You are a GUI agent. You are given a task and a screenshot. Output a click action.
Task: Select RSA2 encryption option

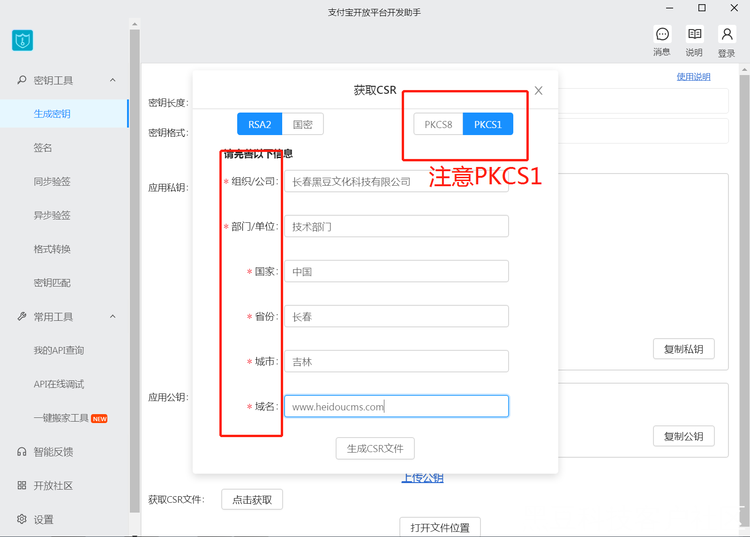[260, 124]
